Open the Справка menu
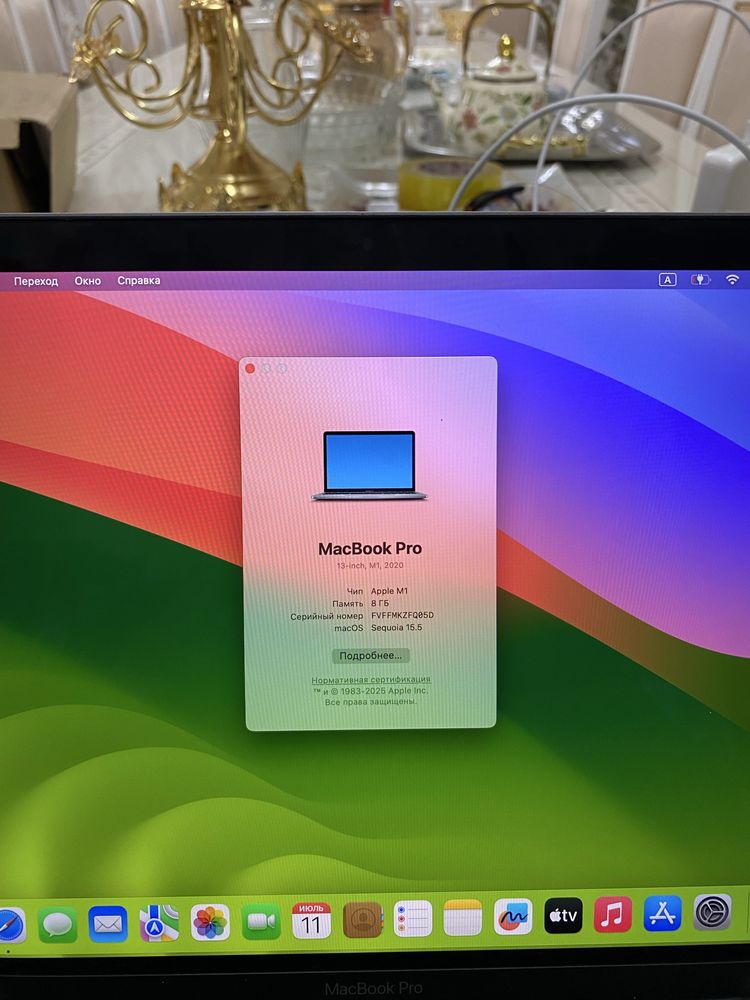Viewport: 750px width, 1000px height. click(138, 281)
